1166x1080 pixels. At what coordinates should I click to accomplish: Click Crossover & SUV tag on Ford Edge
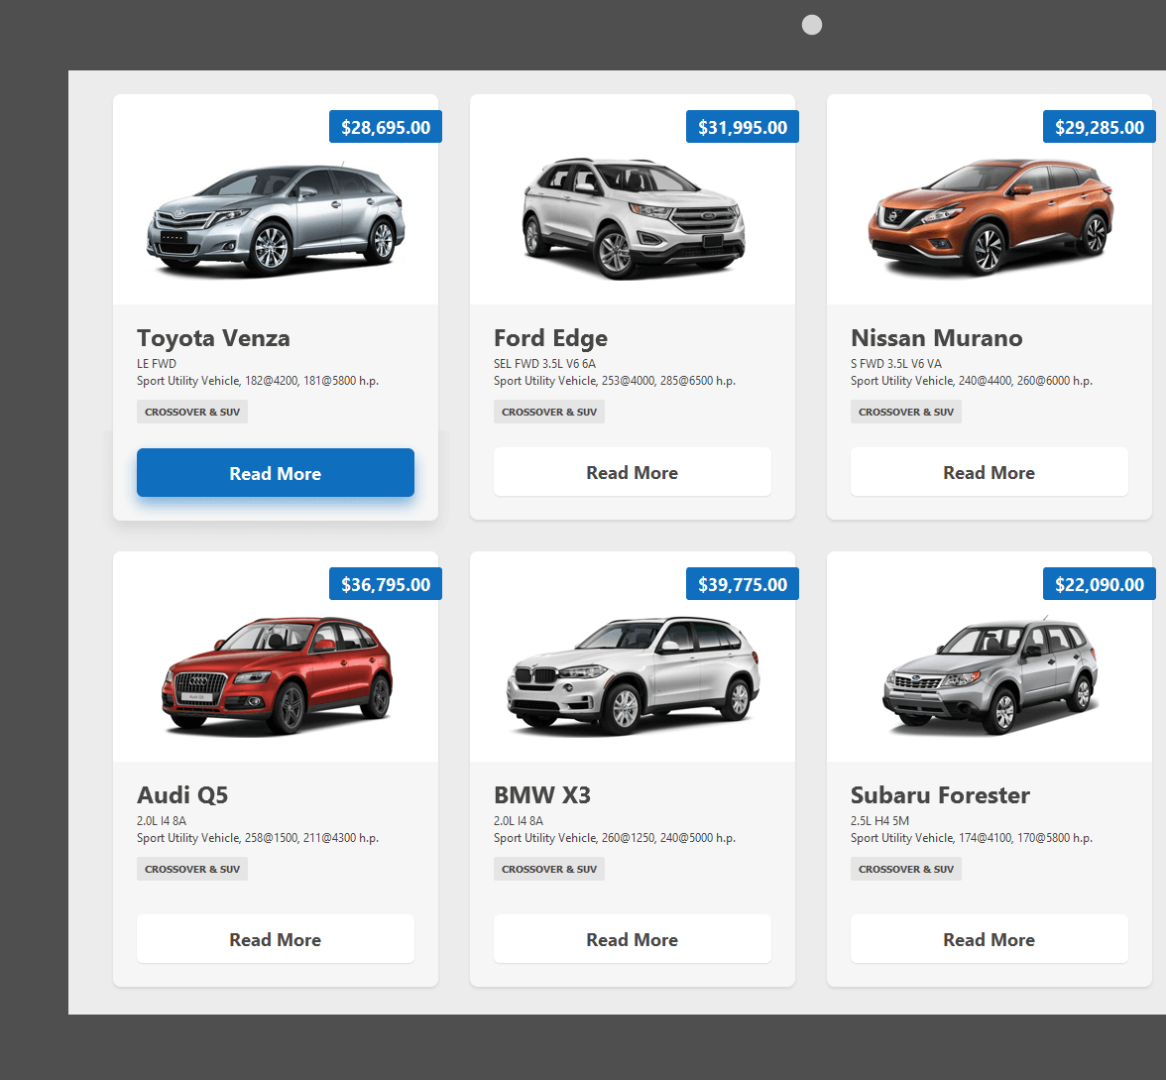549,412
